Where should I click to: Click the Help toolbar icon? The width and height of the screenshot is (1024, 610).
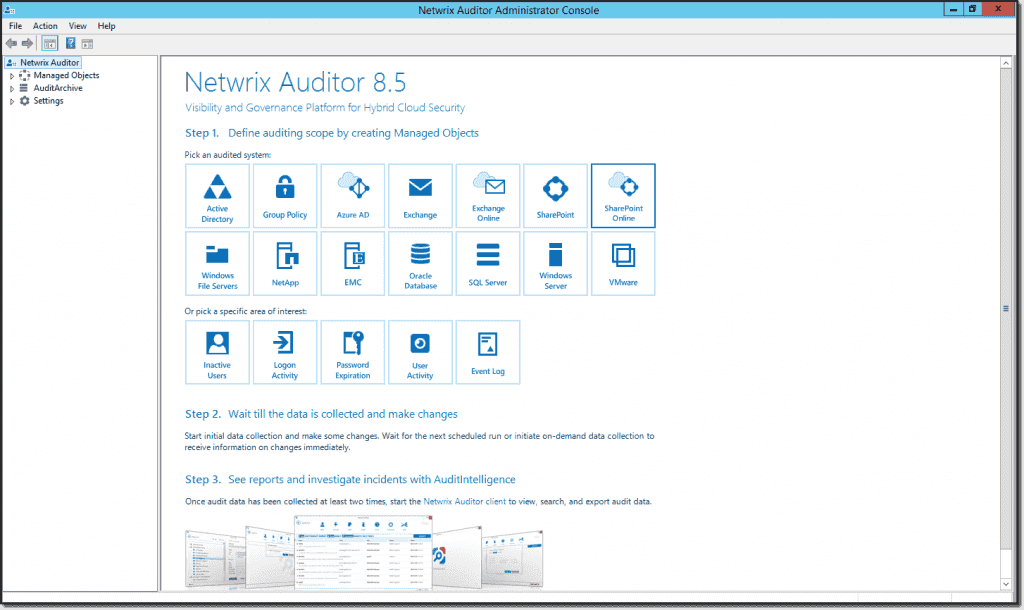click(71, 44)
